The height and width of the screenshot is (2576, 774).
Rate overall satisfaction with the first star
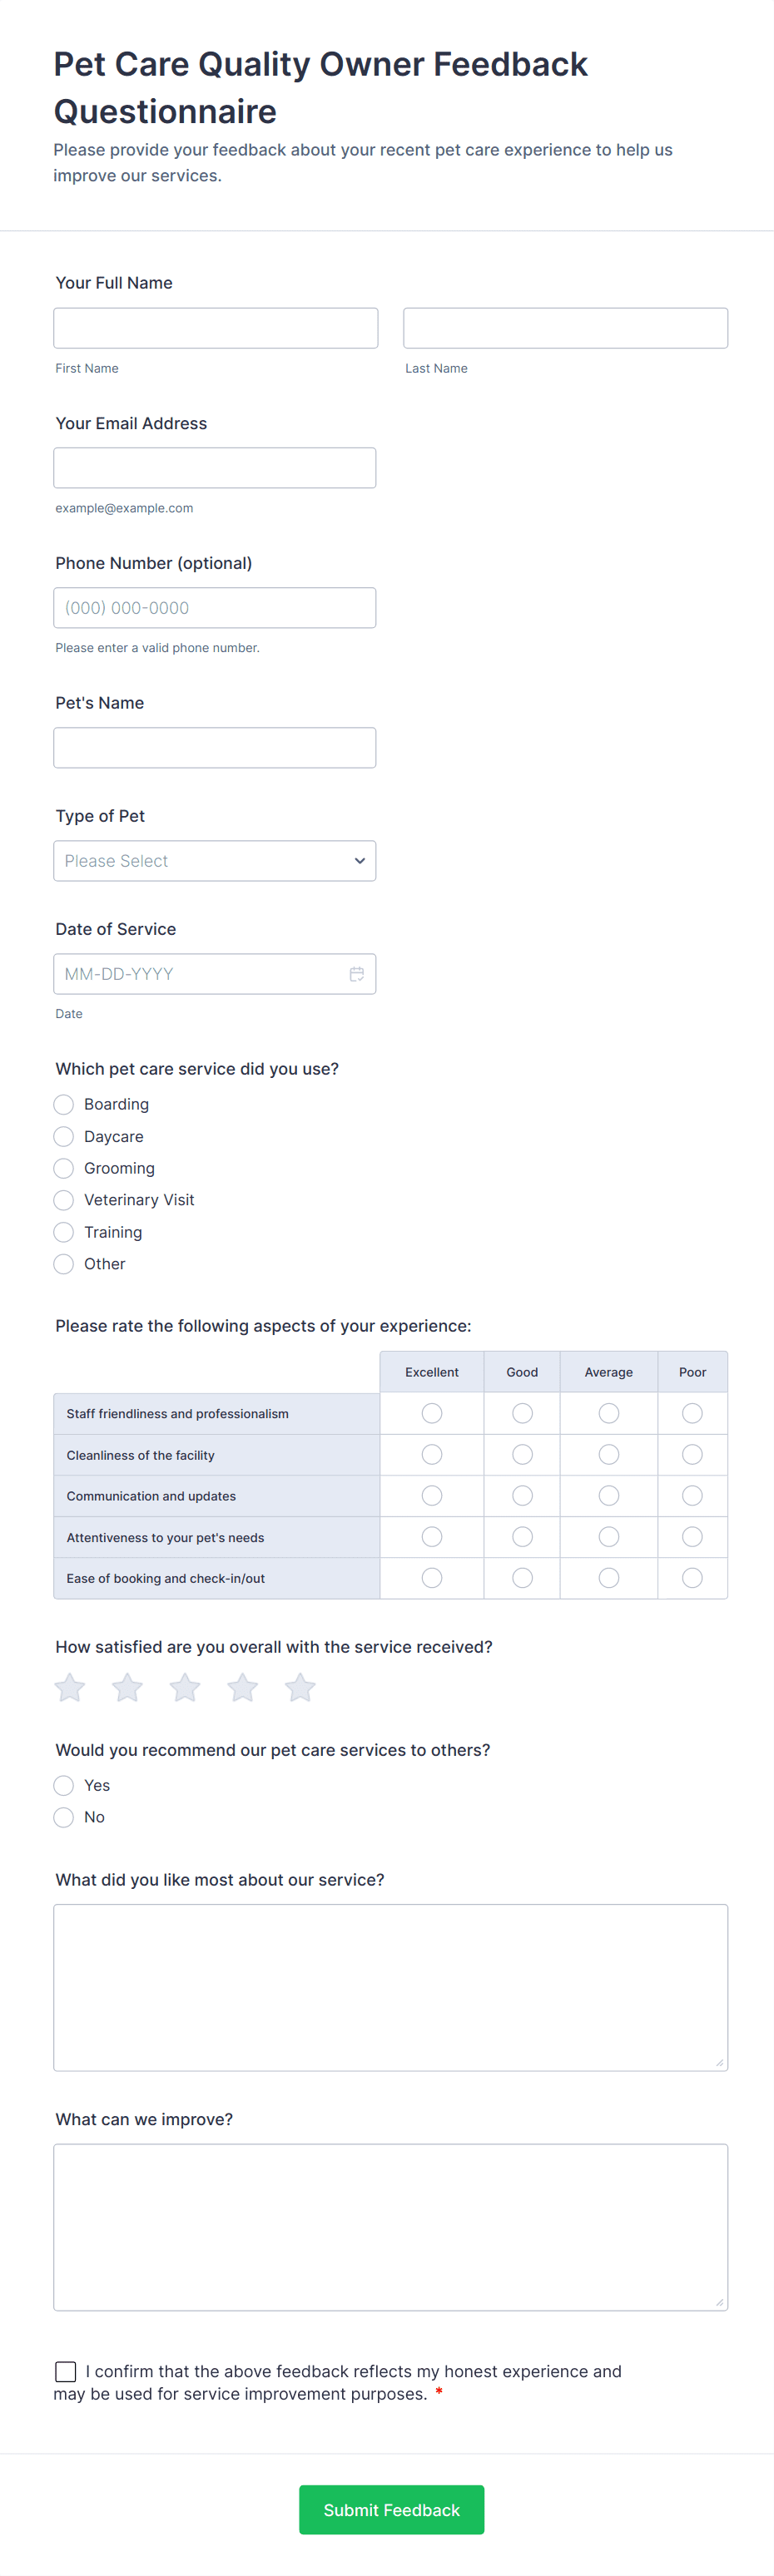70,1688
